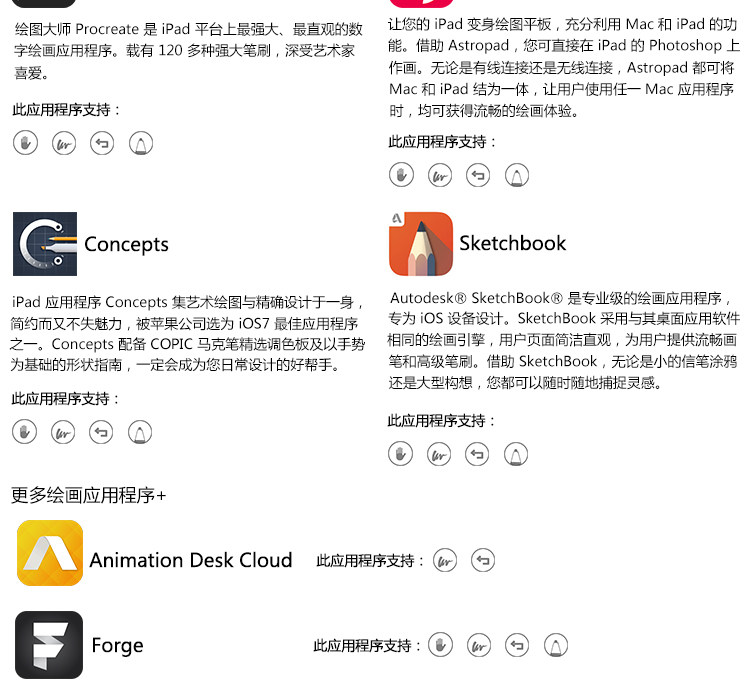
Task: Click the pen tip icon in the Forge row
Action: [556, 645]
